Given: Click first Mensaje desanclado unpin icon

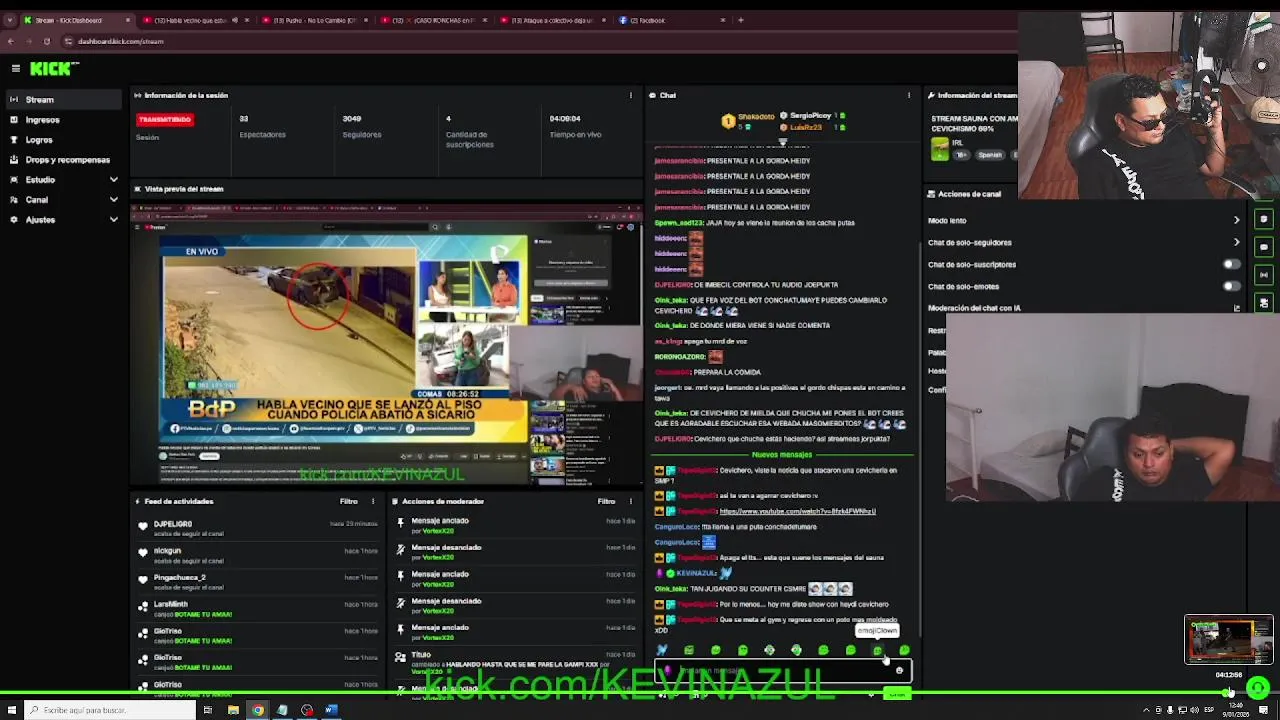Looking at the screenshot, I should pos(400,549).
